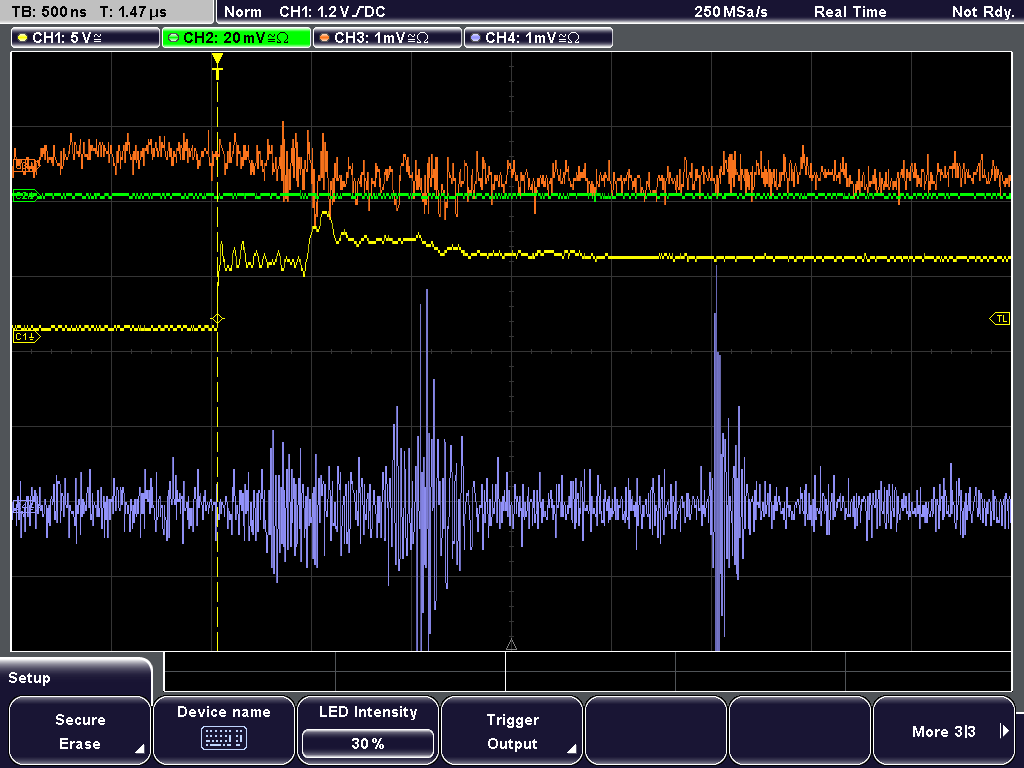Click the yellow CH1 color dot

pos(23,38)
